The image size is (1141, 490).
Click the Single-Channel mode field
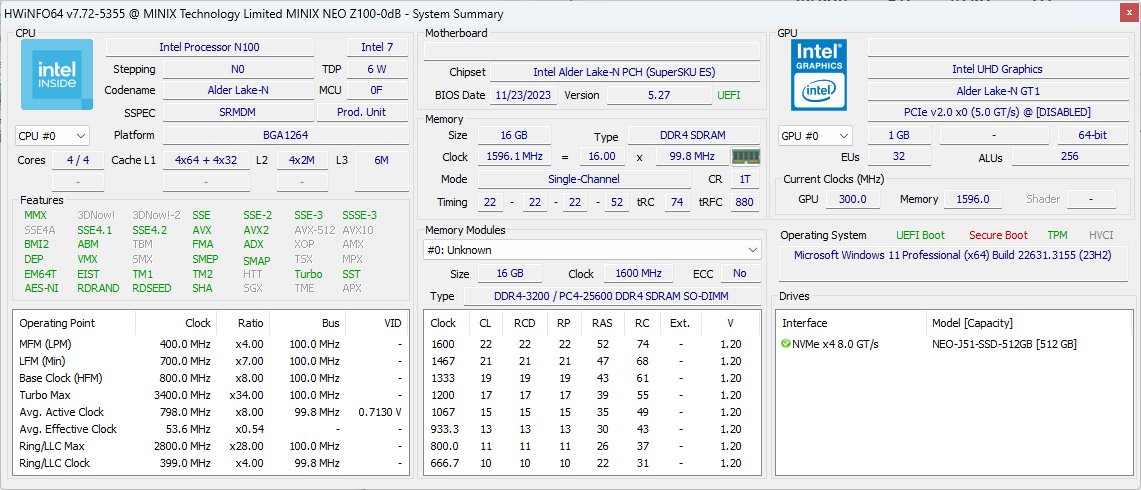point(584,179)
